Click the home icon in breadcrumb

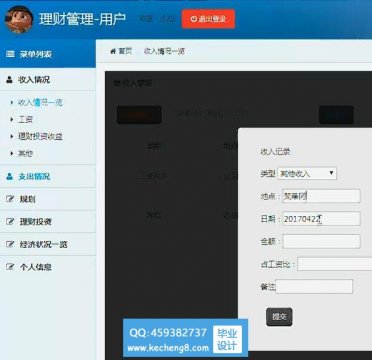tap(113, 51)
